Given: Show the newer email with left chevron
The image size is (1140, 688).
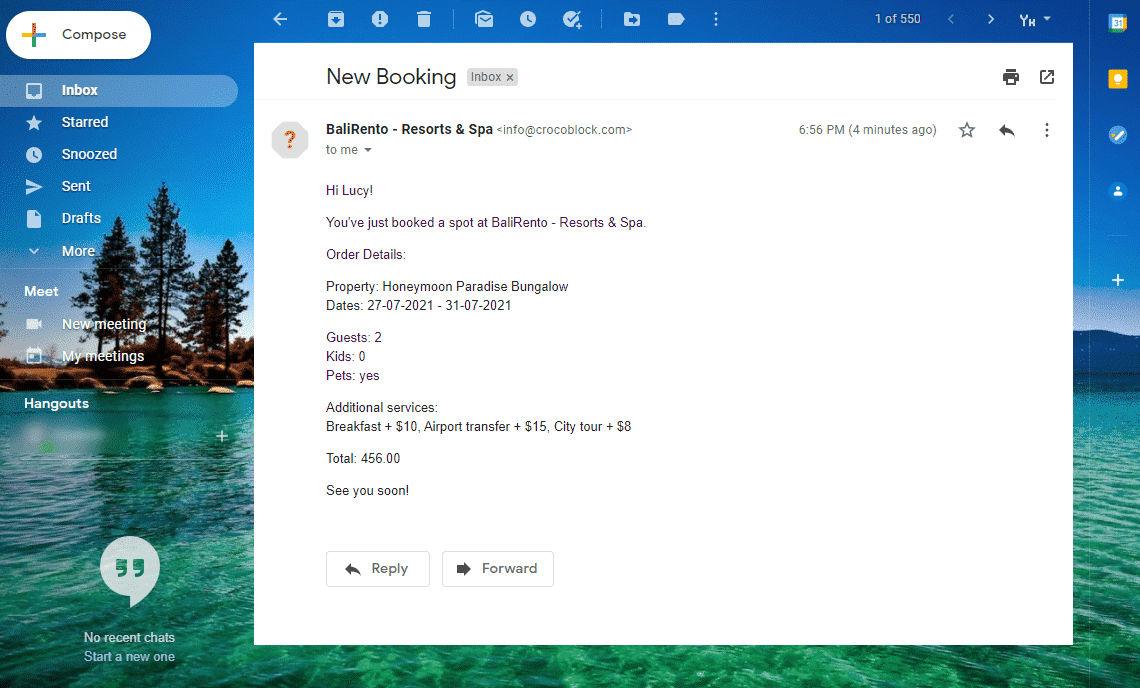Looking at the screenshot, I should point(951,20).
